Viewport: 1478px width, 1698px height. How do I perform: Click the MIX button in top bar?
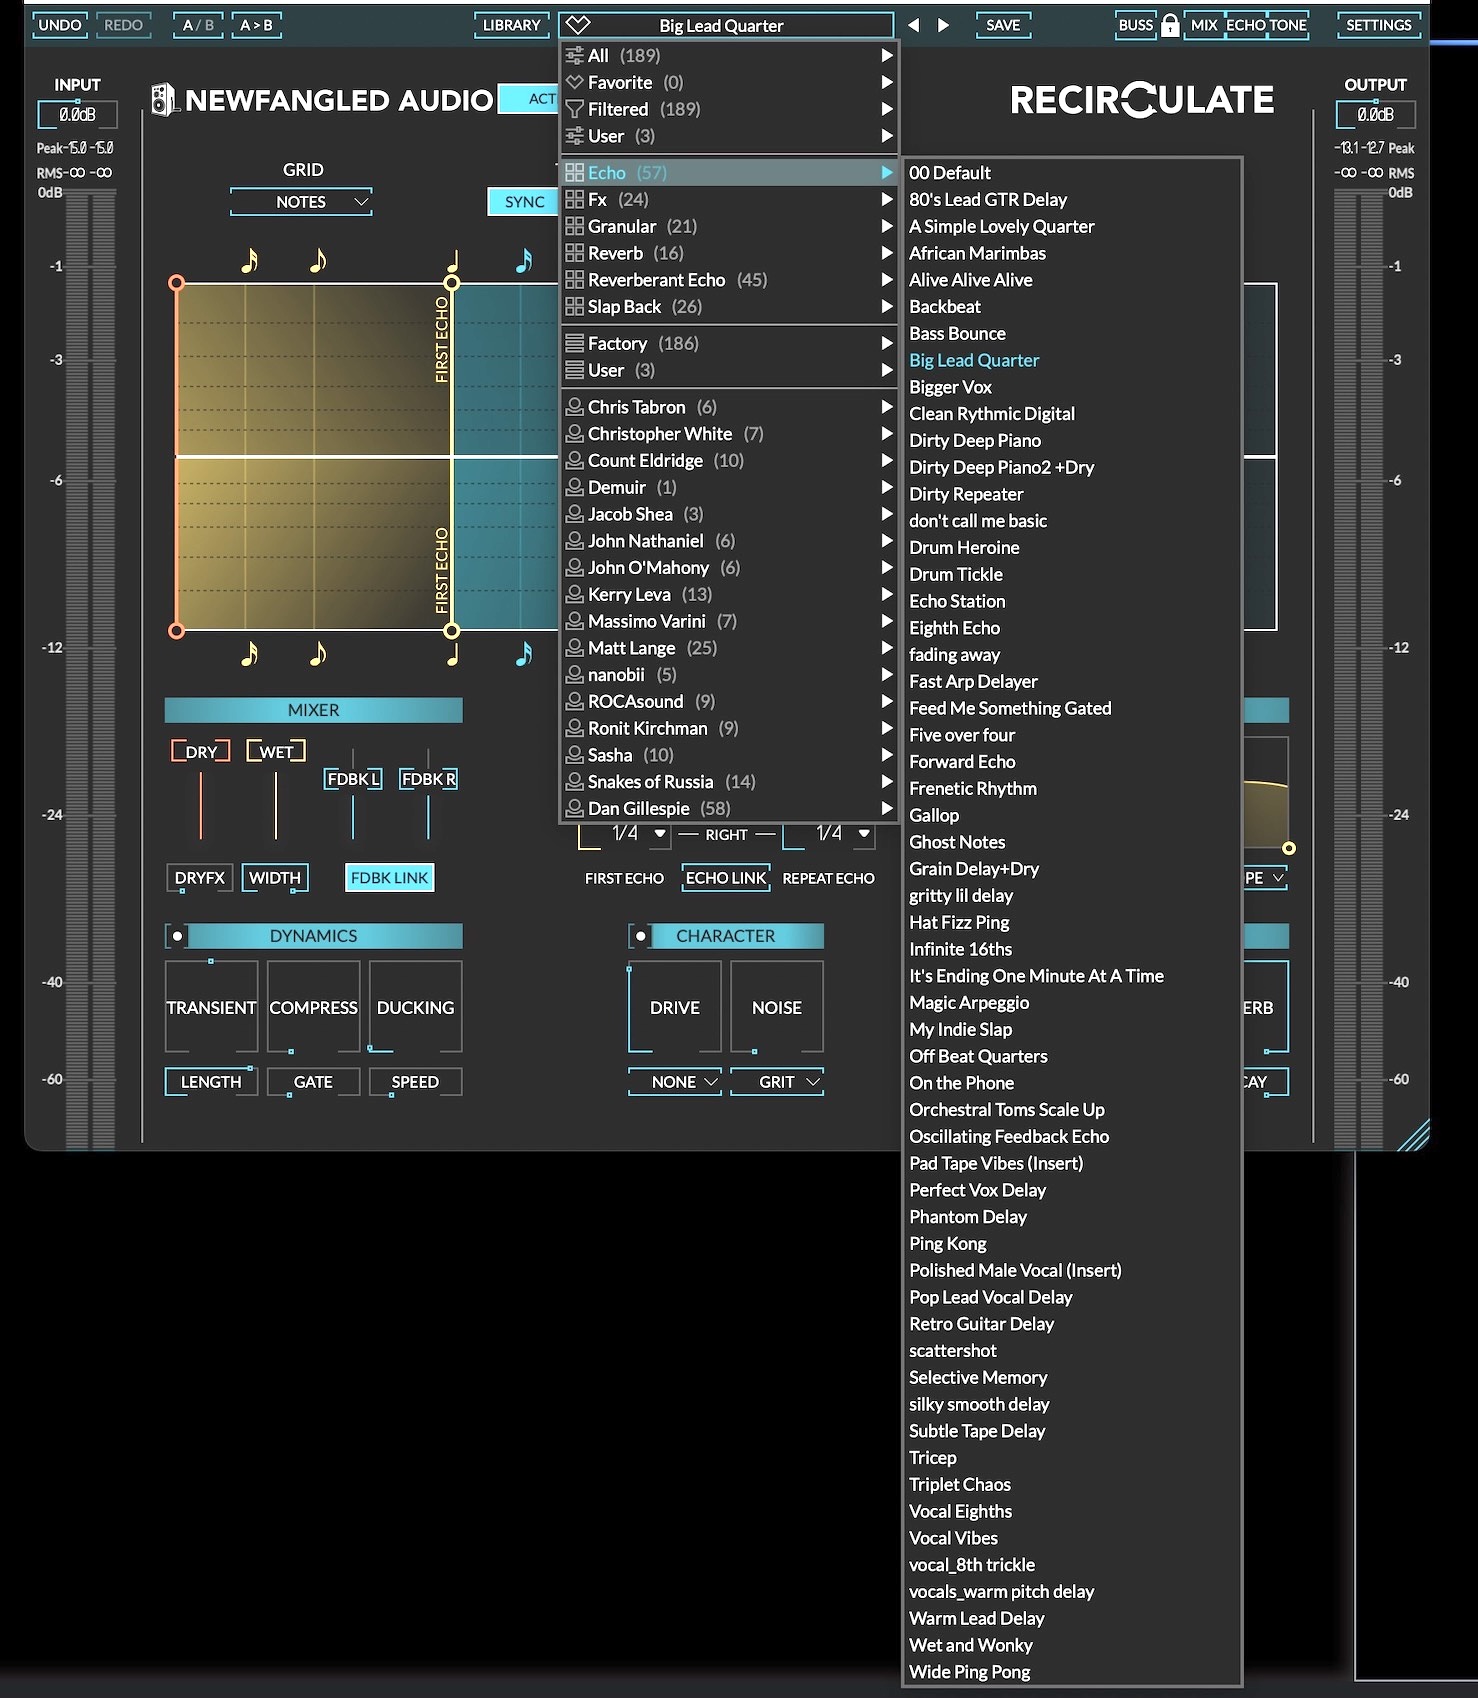coord(1204,25)
